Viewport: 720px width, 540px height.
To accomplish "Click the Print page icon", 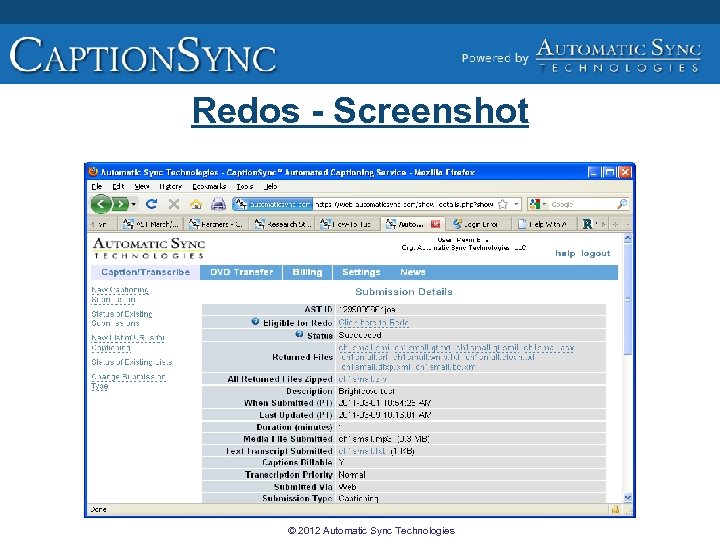I will pos(218,204).
